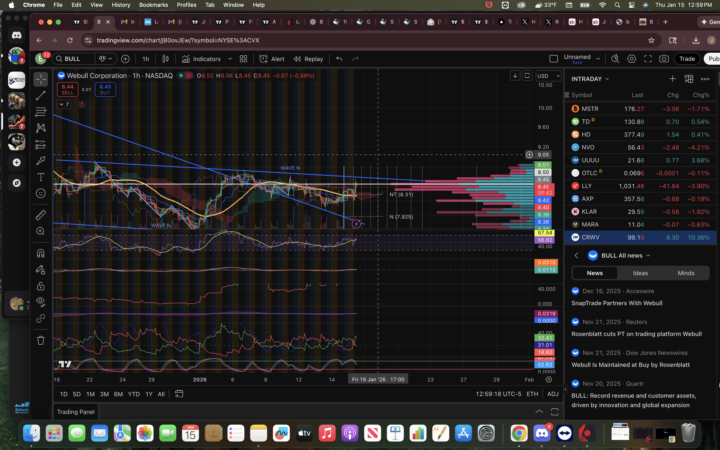Select the brush drawing tool
This screenshot has height=450, width=720.
pos(40,160)
